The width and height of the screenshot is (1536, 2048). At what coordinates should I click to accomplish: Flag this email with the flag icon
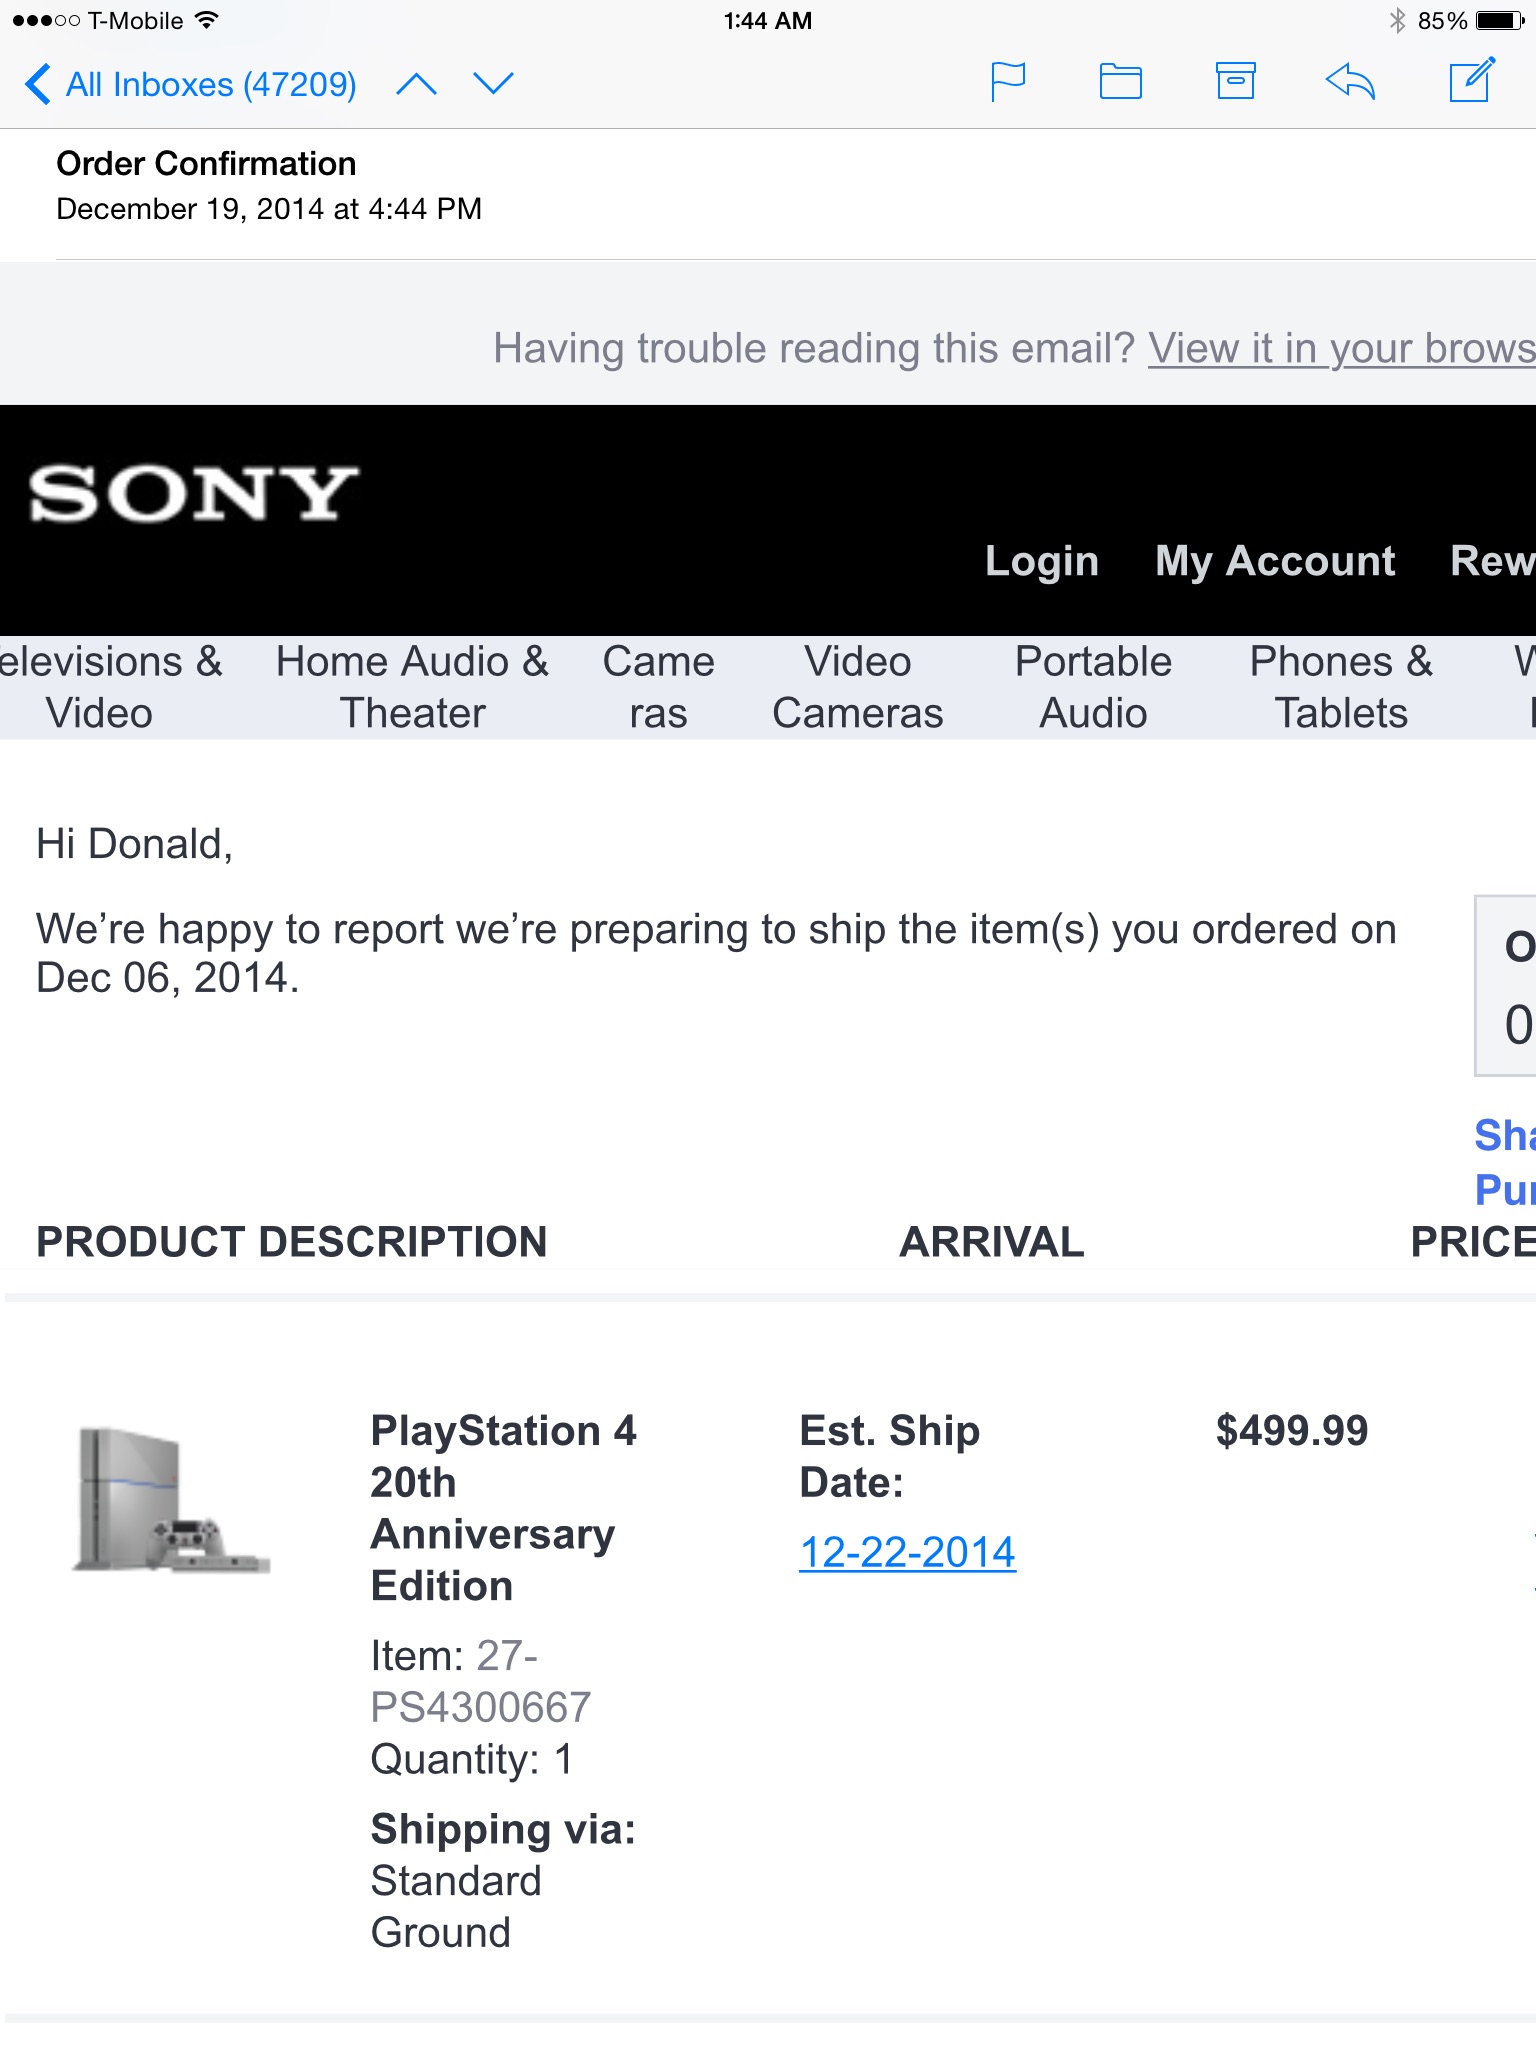click(1008, 82)
